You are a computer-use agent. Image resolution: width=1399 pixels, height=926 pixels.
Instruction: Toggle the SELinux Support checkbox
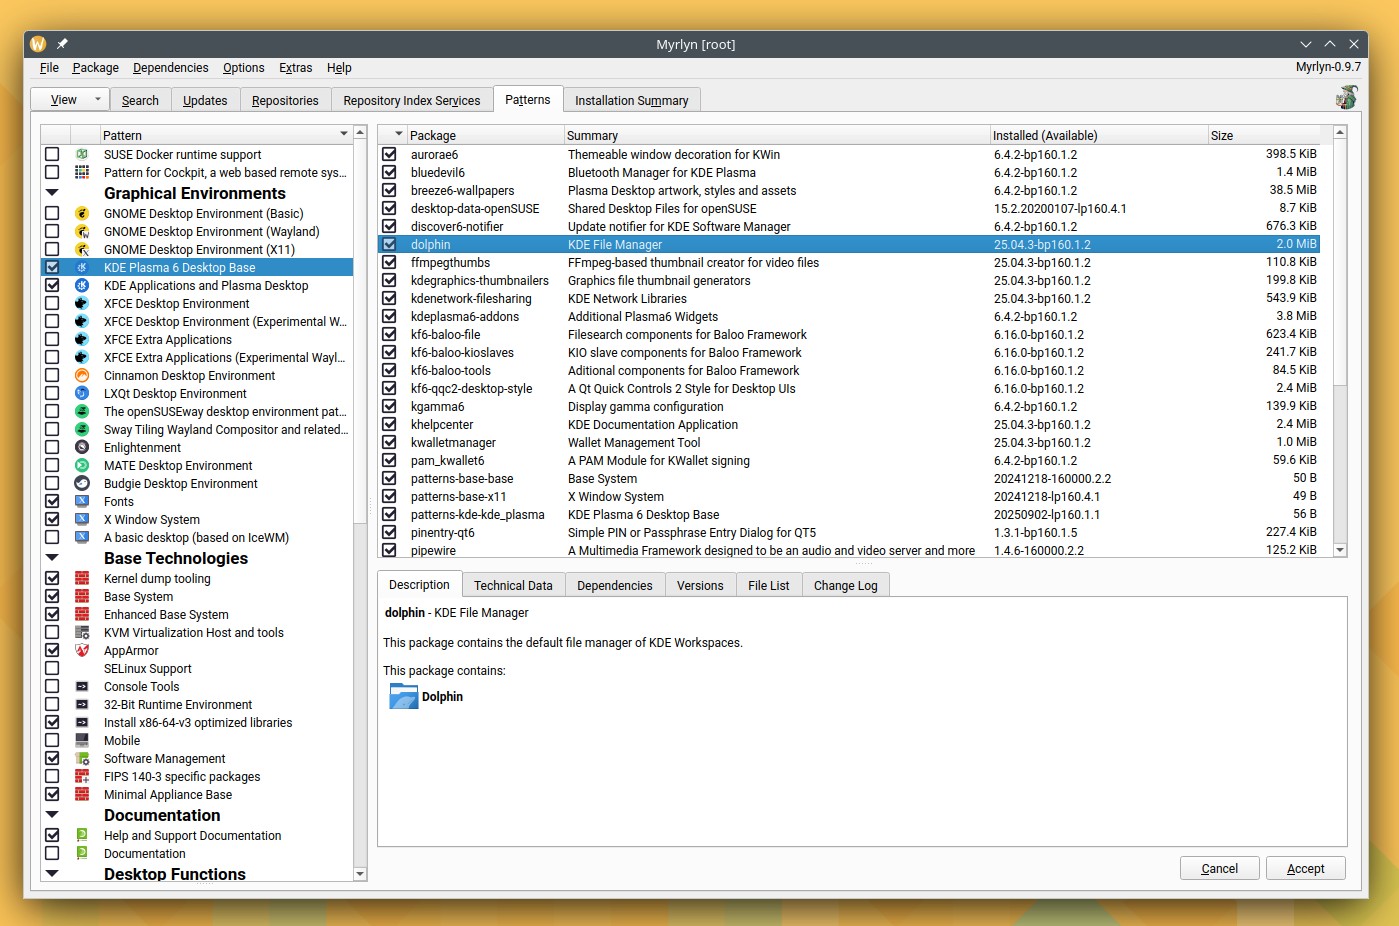(x=52, y=669)
